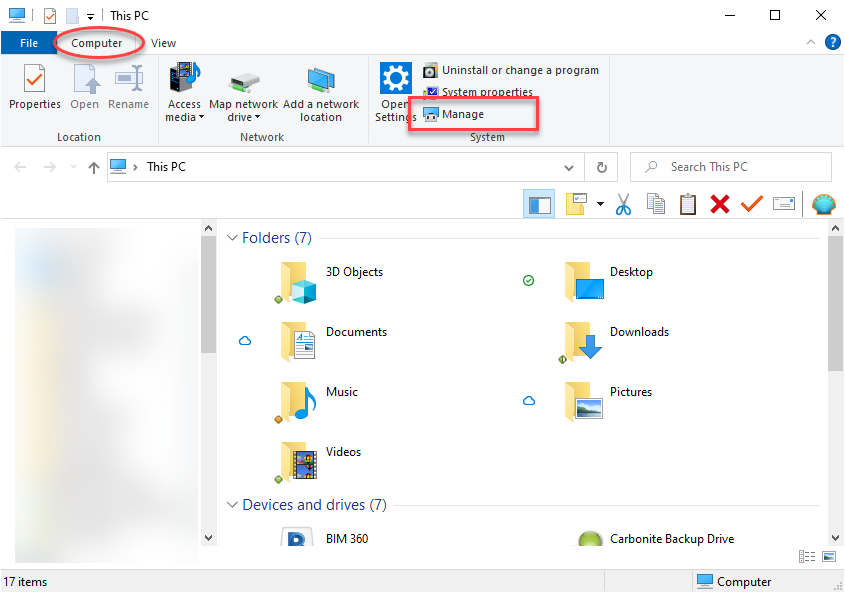This screenshot has width=845, height=593.
Task: Open the Access media dropdown
Action: [x=184, y=92]
